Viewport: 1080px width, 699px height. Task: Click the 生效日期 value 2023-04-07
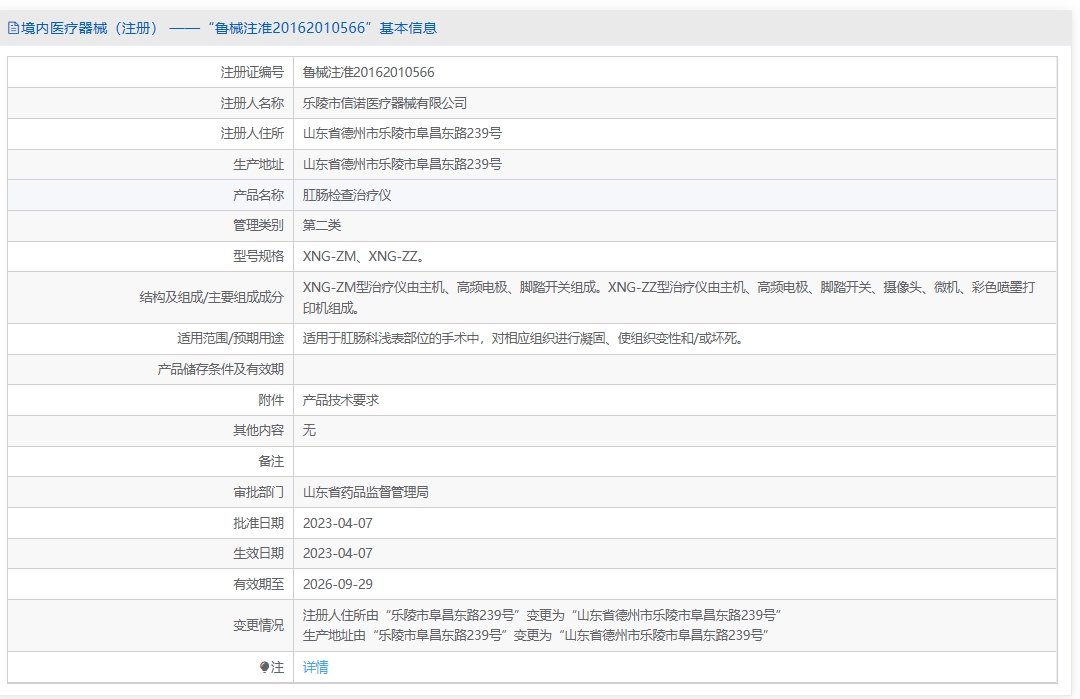pos(338,554)
